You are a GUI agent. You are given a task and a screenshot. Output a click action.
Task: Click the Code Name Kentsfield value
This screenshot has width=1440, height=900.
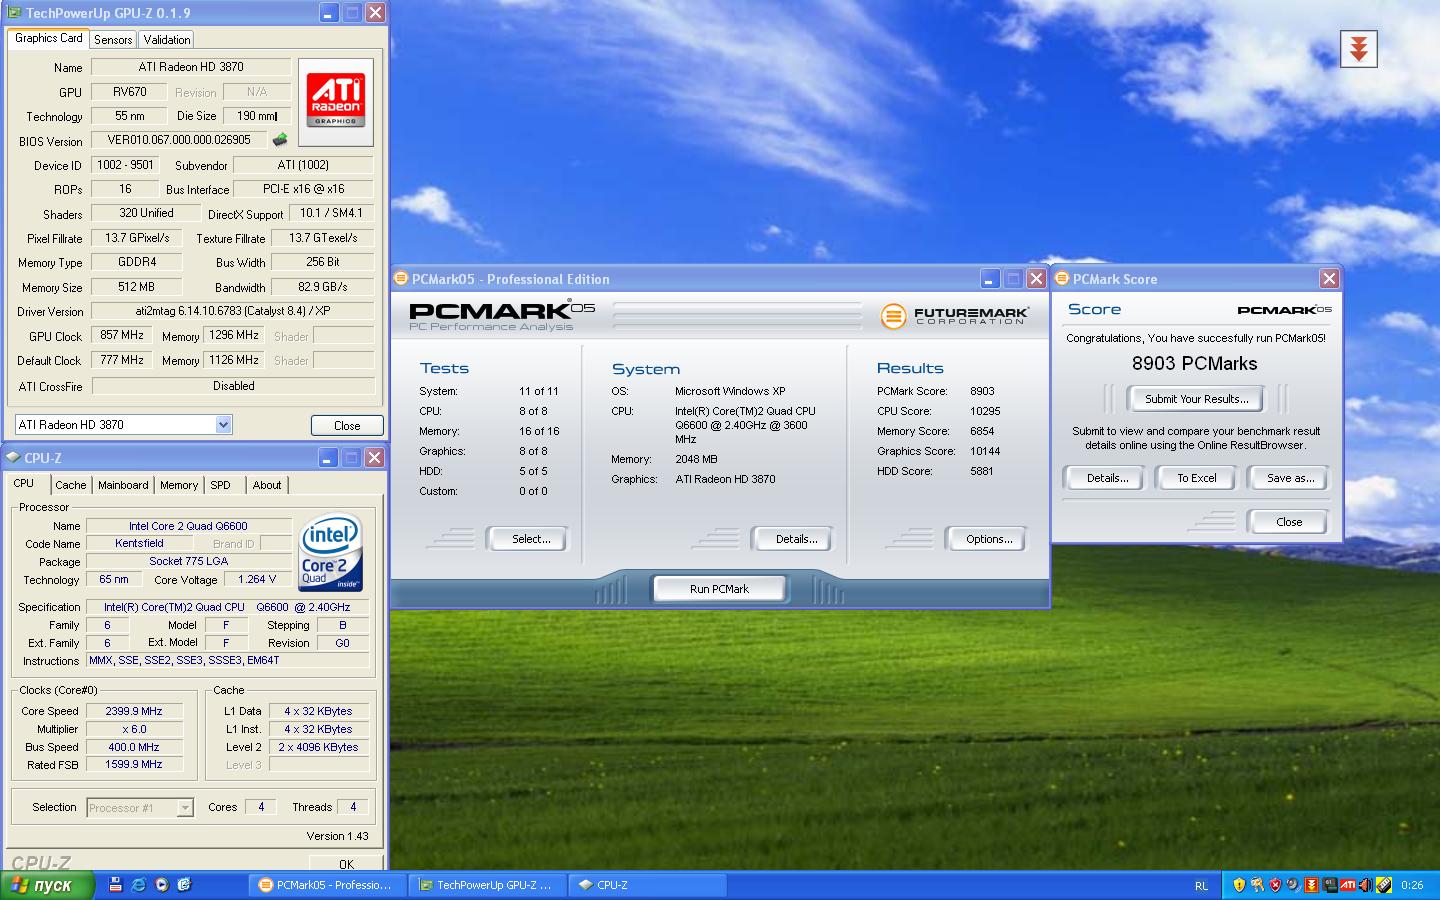[x=139, y=543]
